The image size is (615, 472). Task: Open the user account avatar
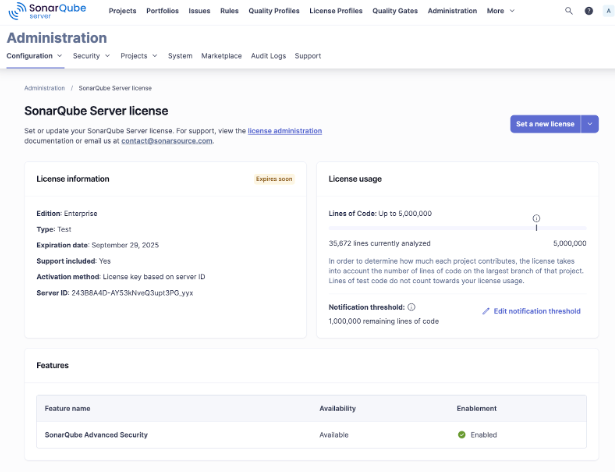(x=605, y=10)
